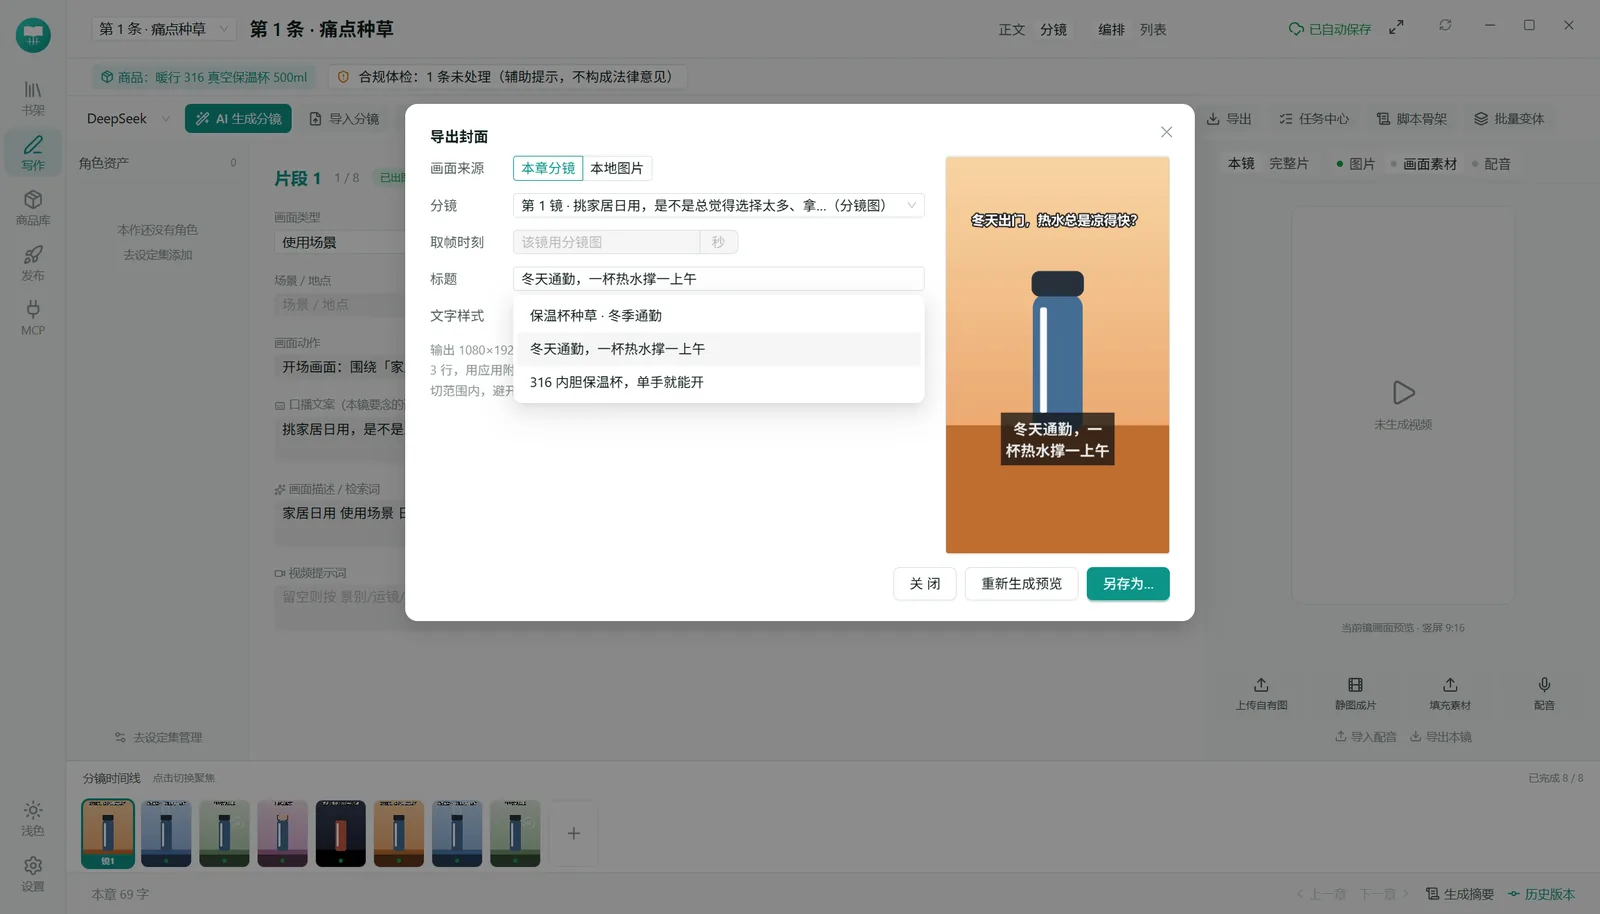1600x914 pixels.
Task: Open the 商品库 product library icon
Action: [33, 208]
